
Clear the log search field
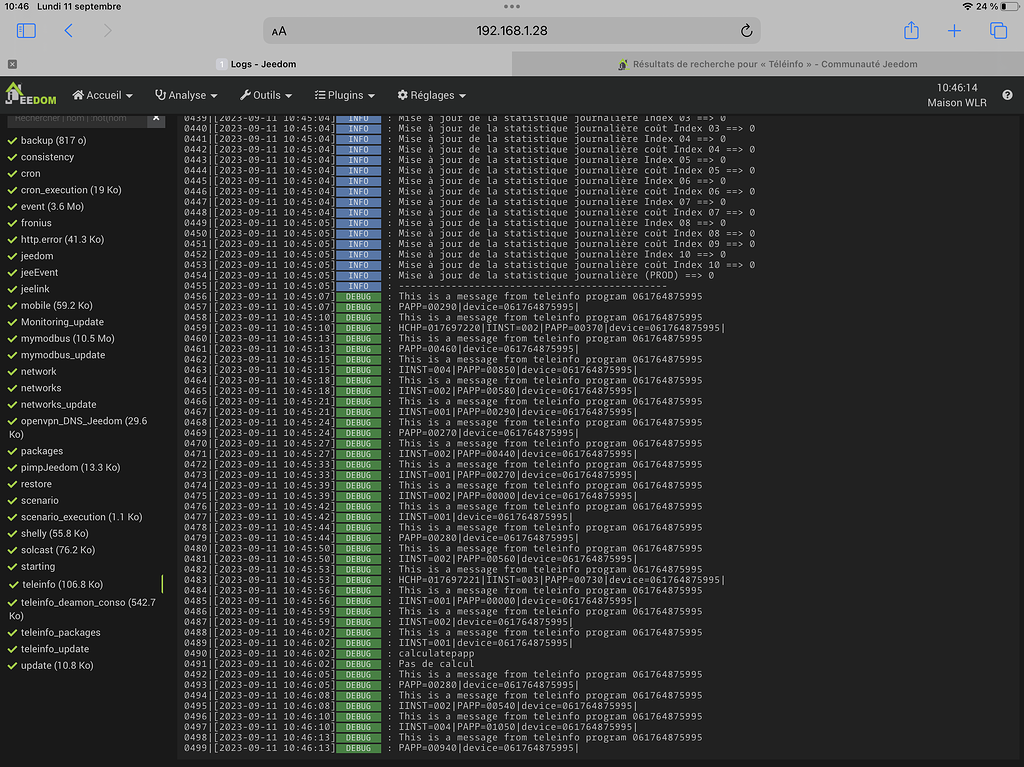(x=156, y=118)
